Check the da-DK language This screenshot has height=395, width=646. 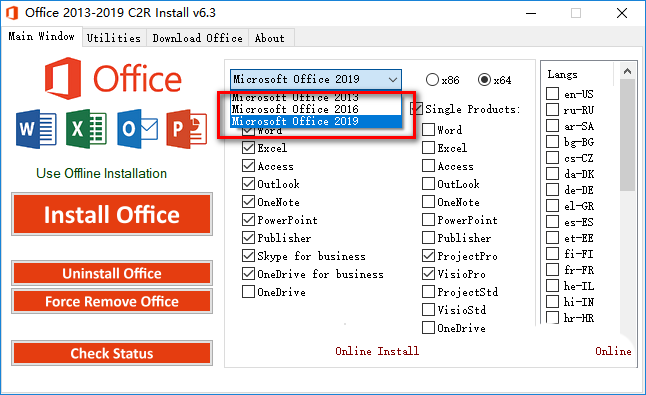coord(552,173)
